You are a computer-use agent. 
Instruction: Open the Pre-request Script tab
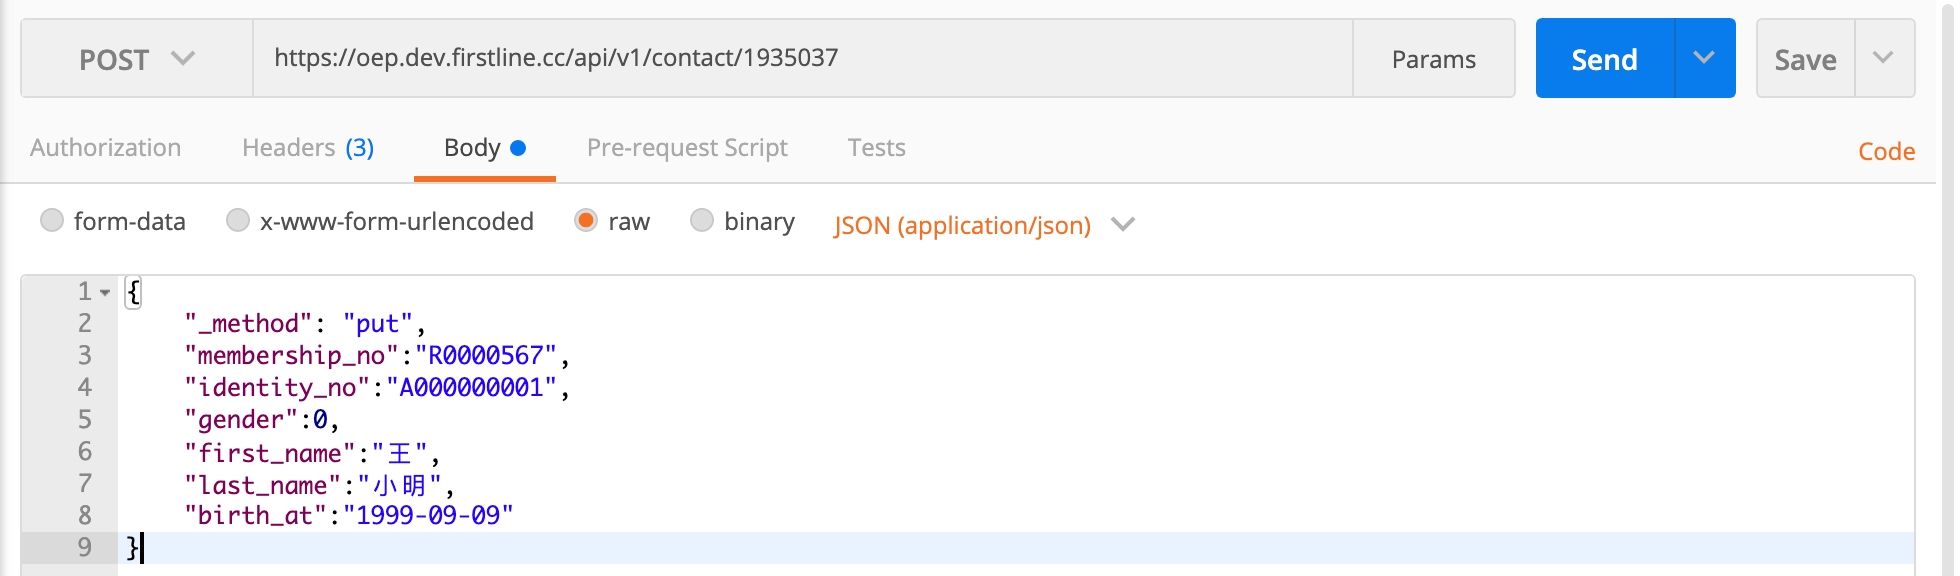[687, 148]
